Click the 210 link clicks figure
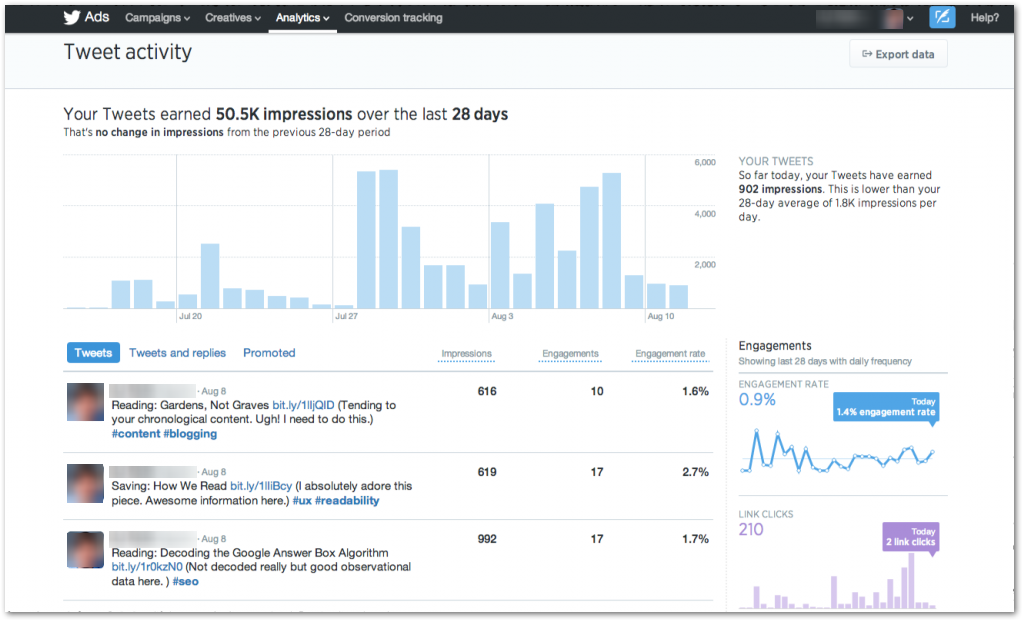 click(x=751, y=530)
